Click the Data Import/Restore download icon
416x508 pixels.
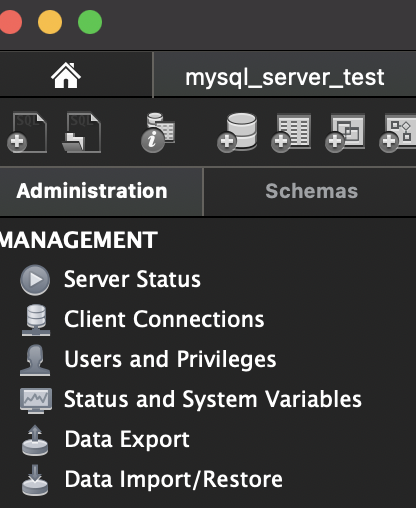tap(35, 480)
